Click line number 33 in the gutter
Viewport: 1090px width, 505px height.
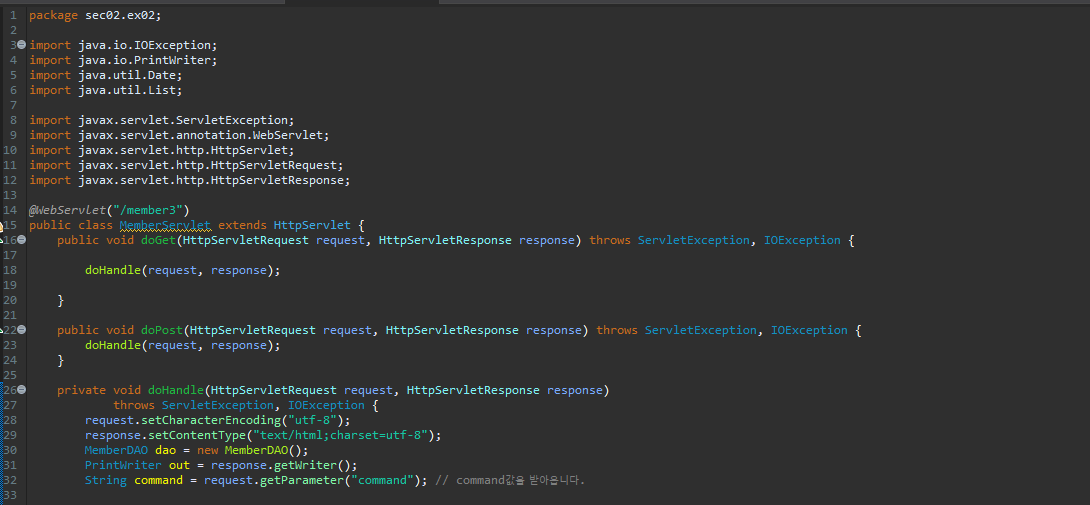pos(10,495)
